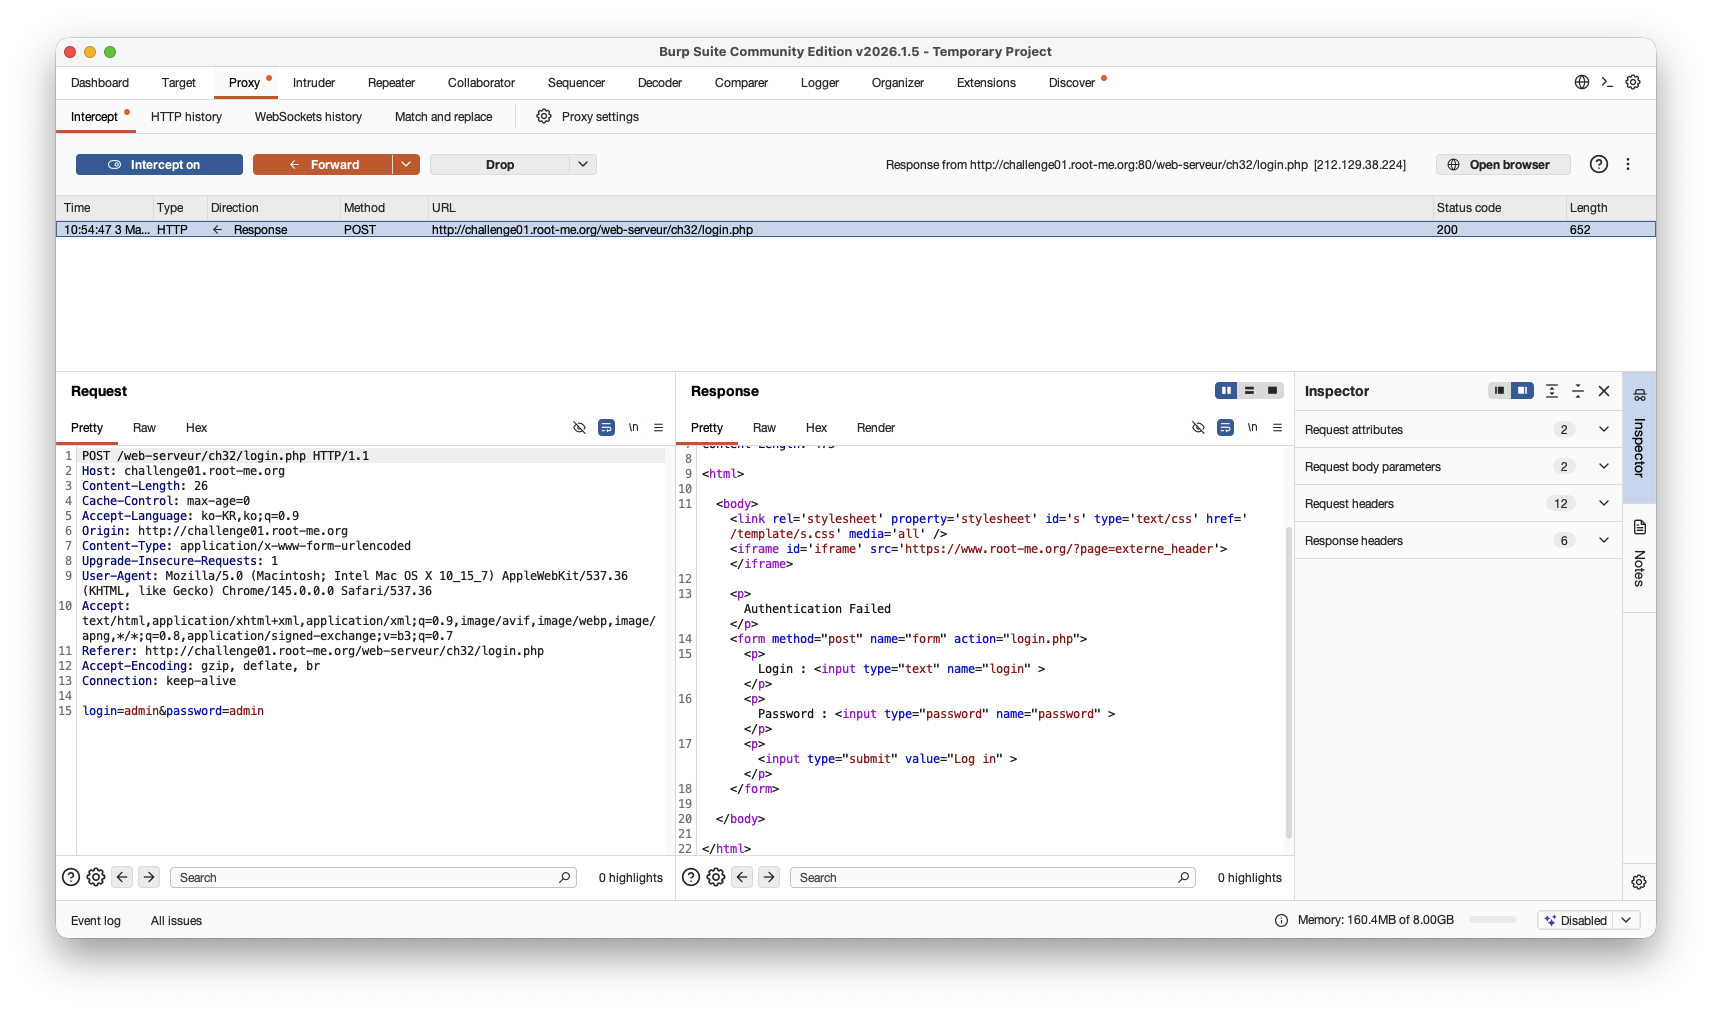
Task: Open the Burp global network globe icon
Action: (x=1582, y=82)
